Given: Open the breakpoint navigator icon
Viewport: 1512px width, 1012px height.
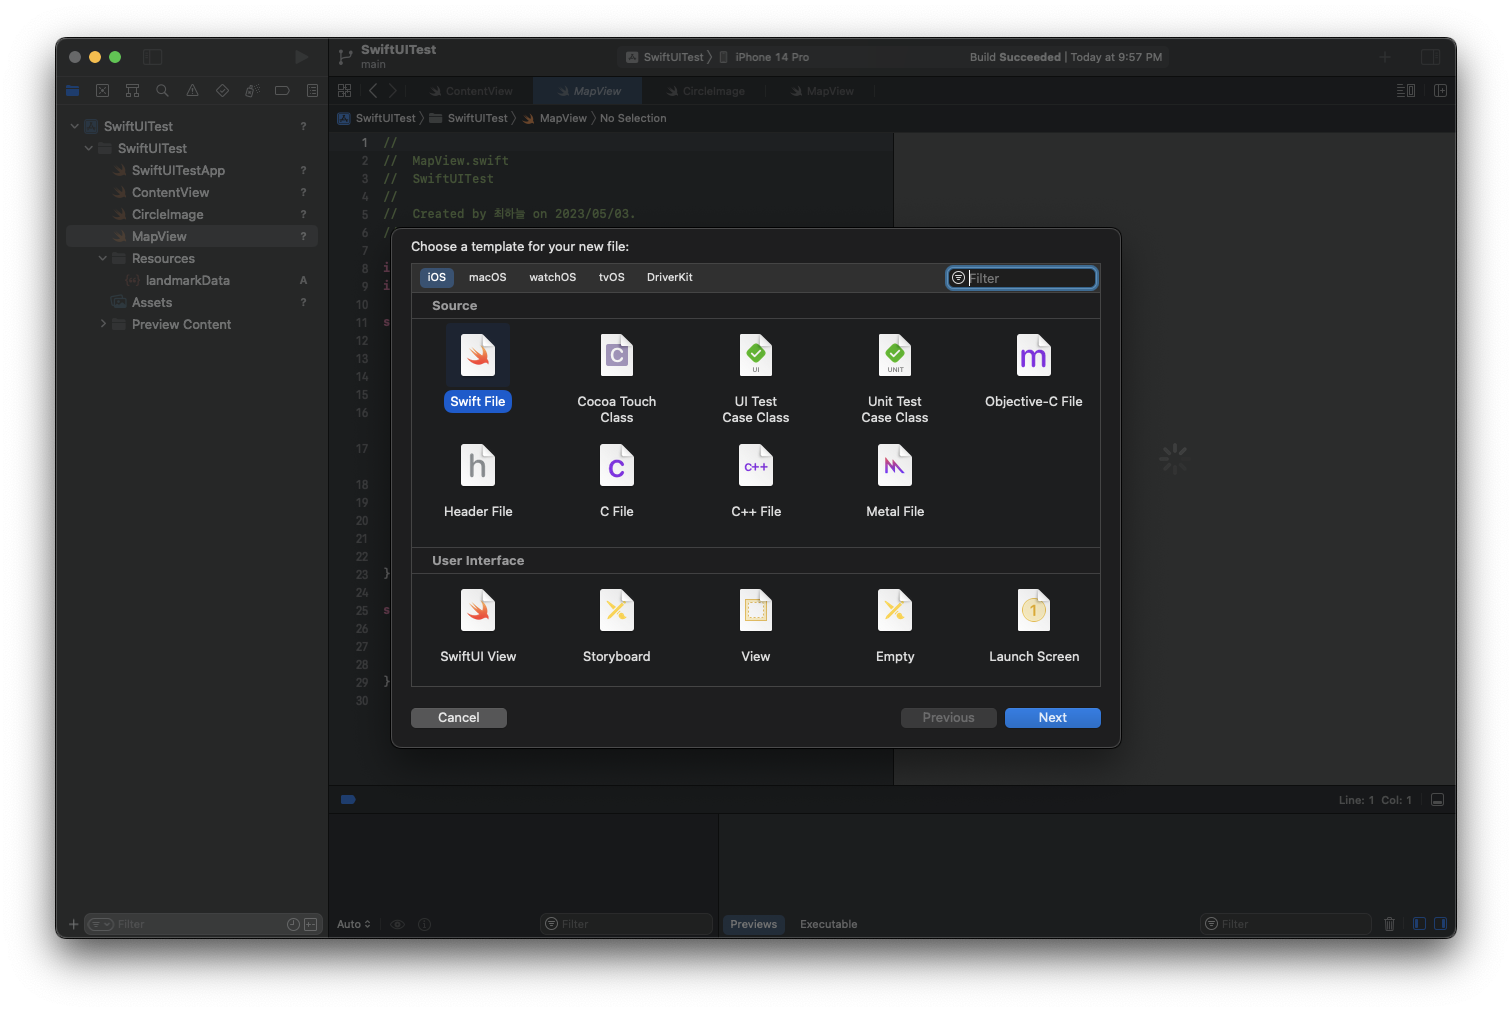Looking at the screenshot, I should [282, 90].
